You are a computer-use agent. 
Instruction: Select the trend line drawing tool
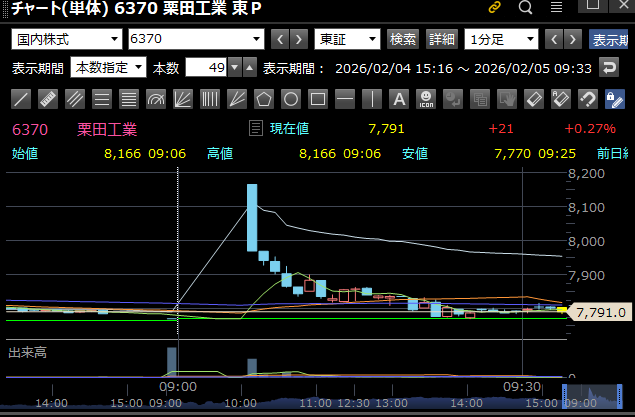pyautogui.click(x=21, y=99)
